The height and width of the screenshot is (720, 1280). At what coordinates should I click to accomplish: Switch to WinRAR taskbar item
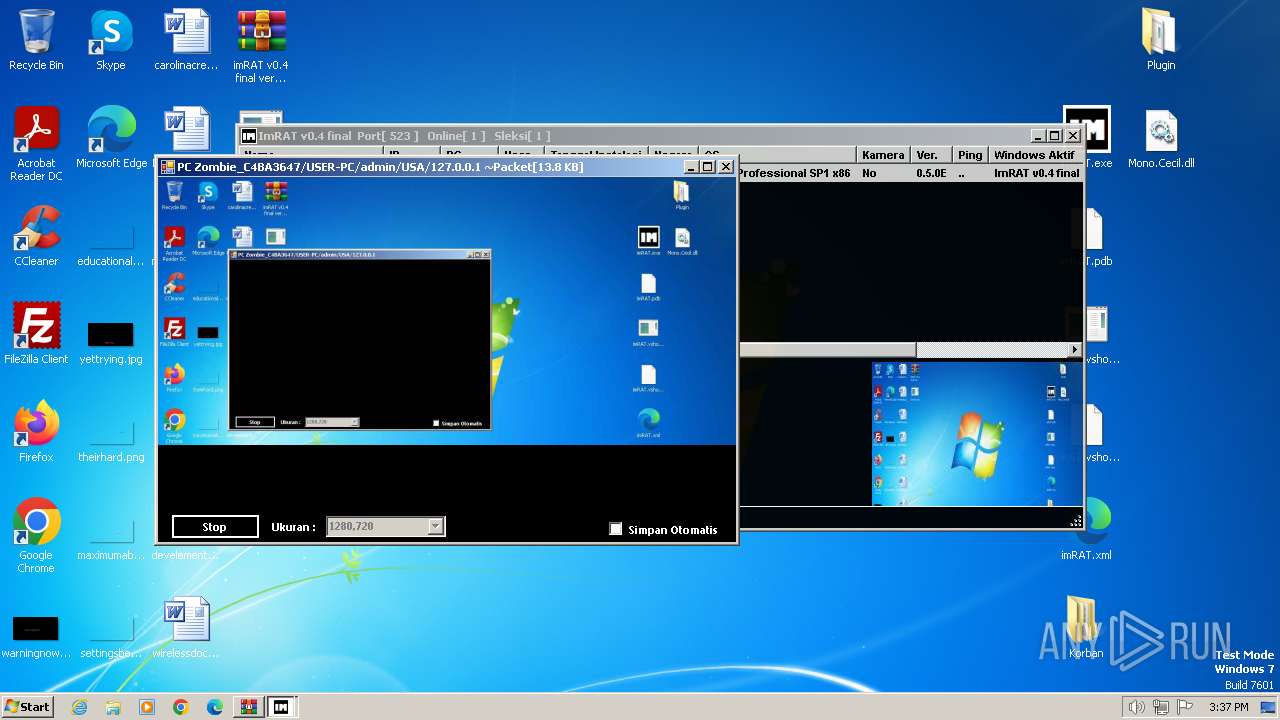pos(248,707)
